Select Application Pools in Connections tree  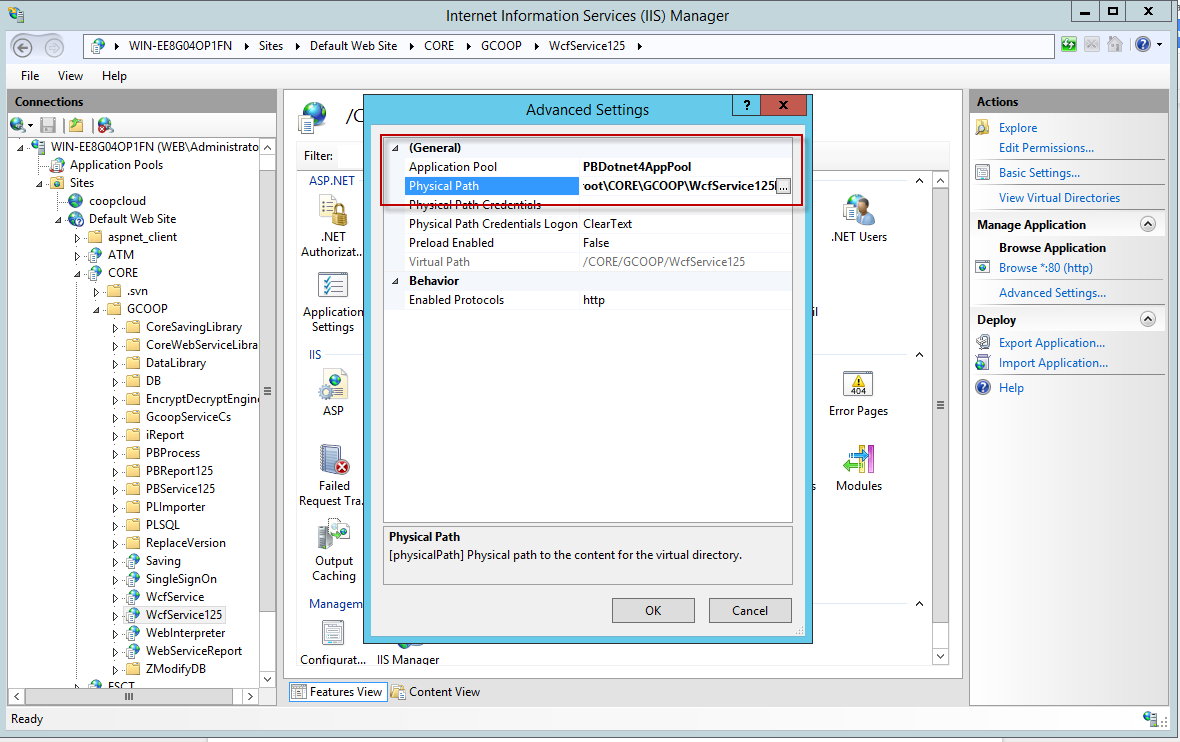[x=116, y=165]
